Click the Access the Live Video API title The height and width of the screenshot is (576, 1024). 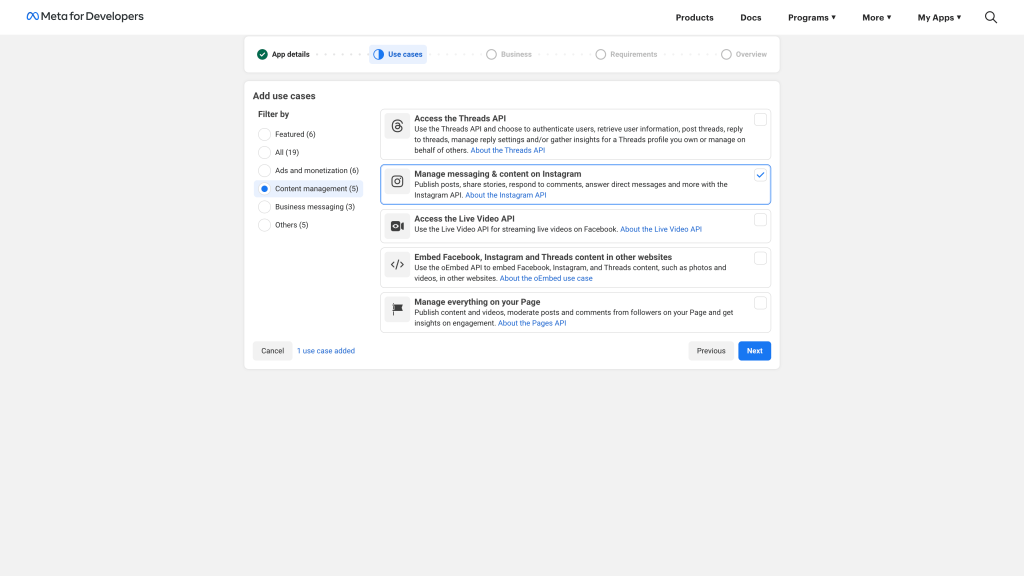(464, 219)
